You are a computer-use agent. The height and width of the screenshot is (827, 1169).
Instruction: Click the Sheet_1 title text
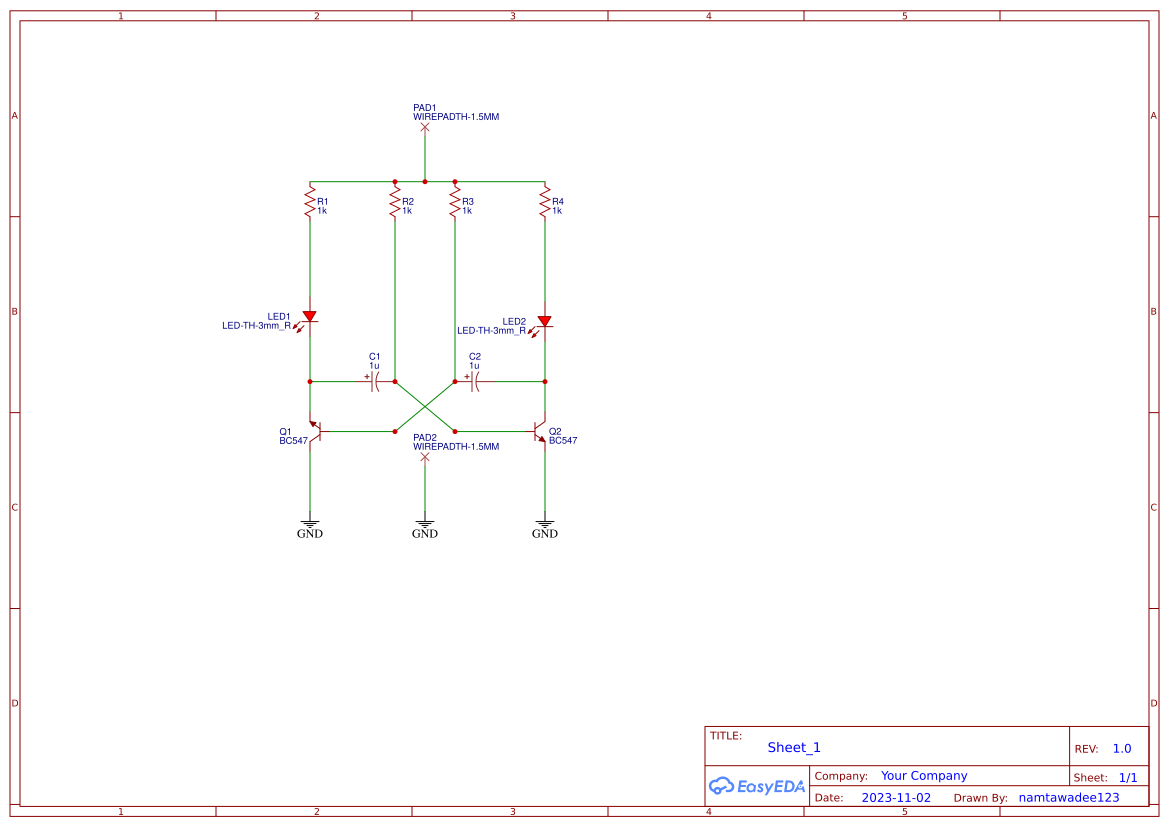[793, 747]
